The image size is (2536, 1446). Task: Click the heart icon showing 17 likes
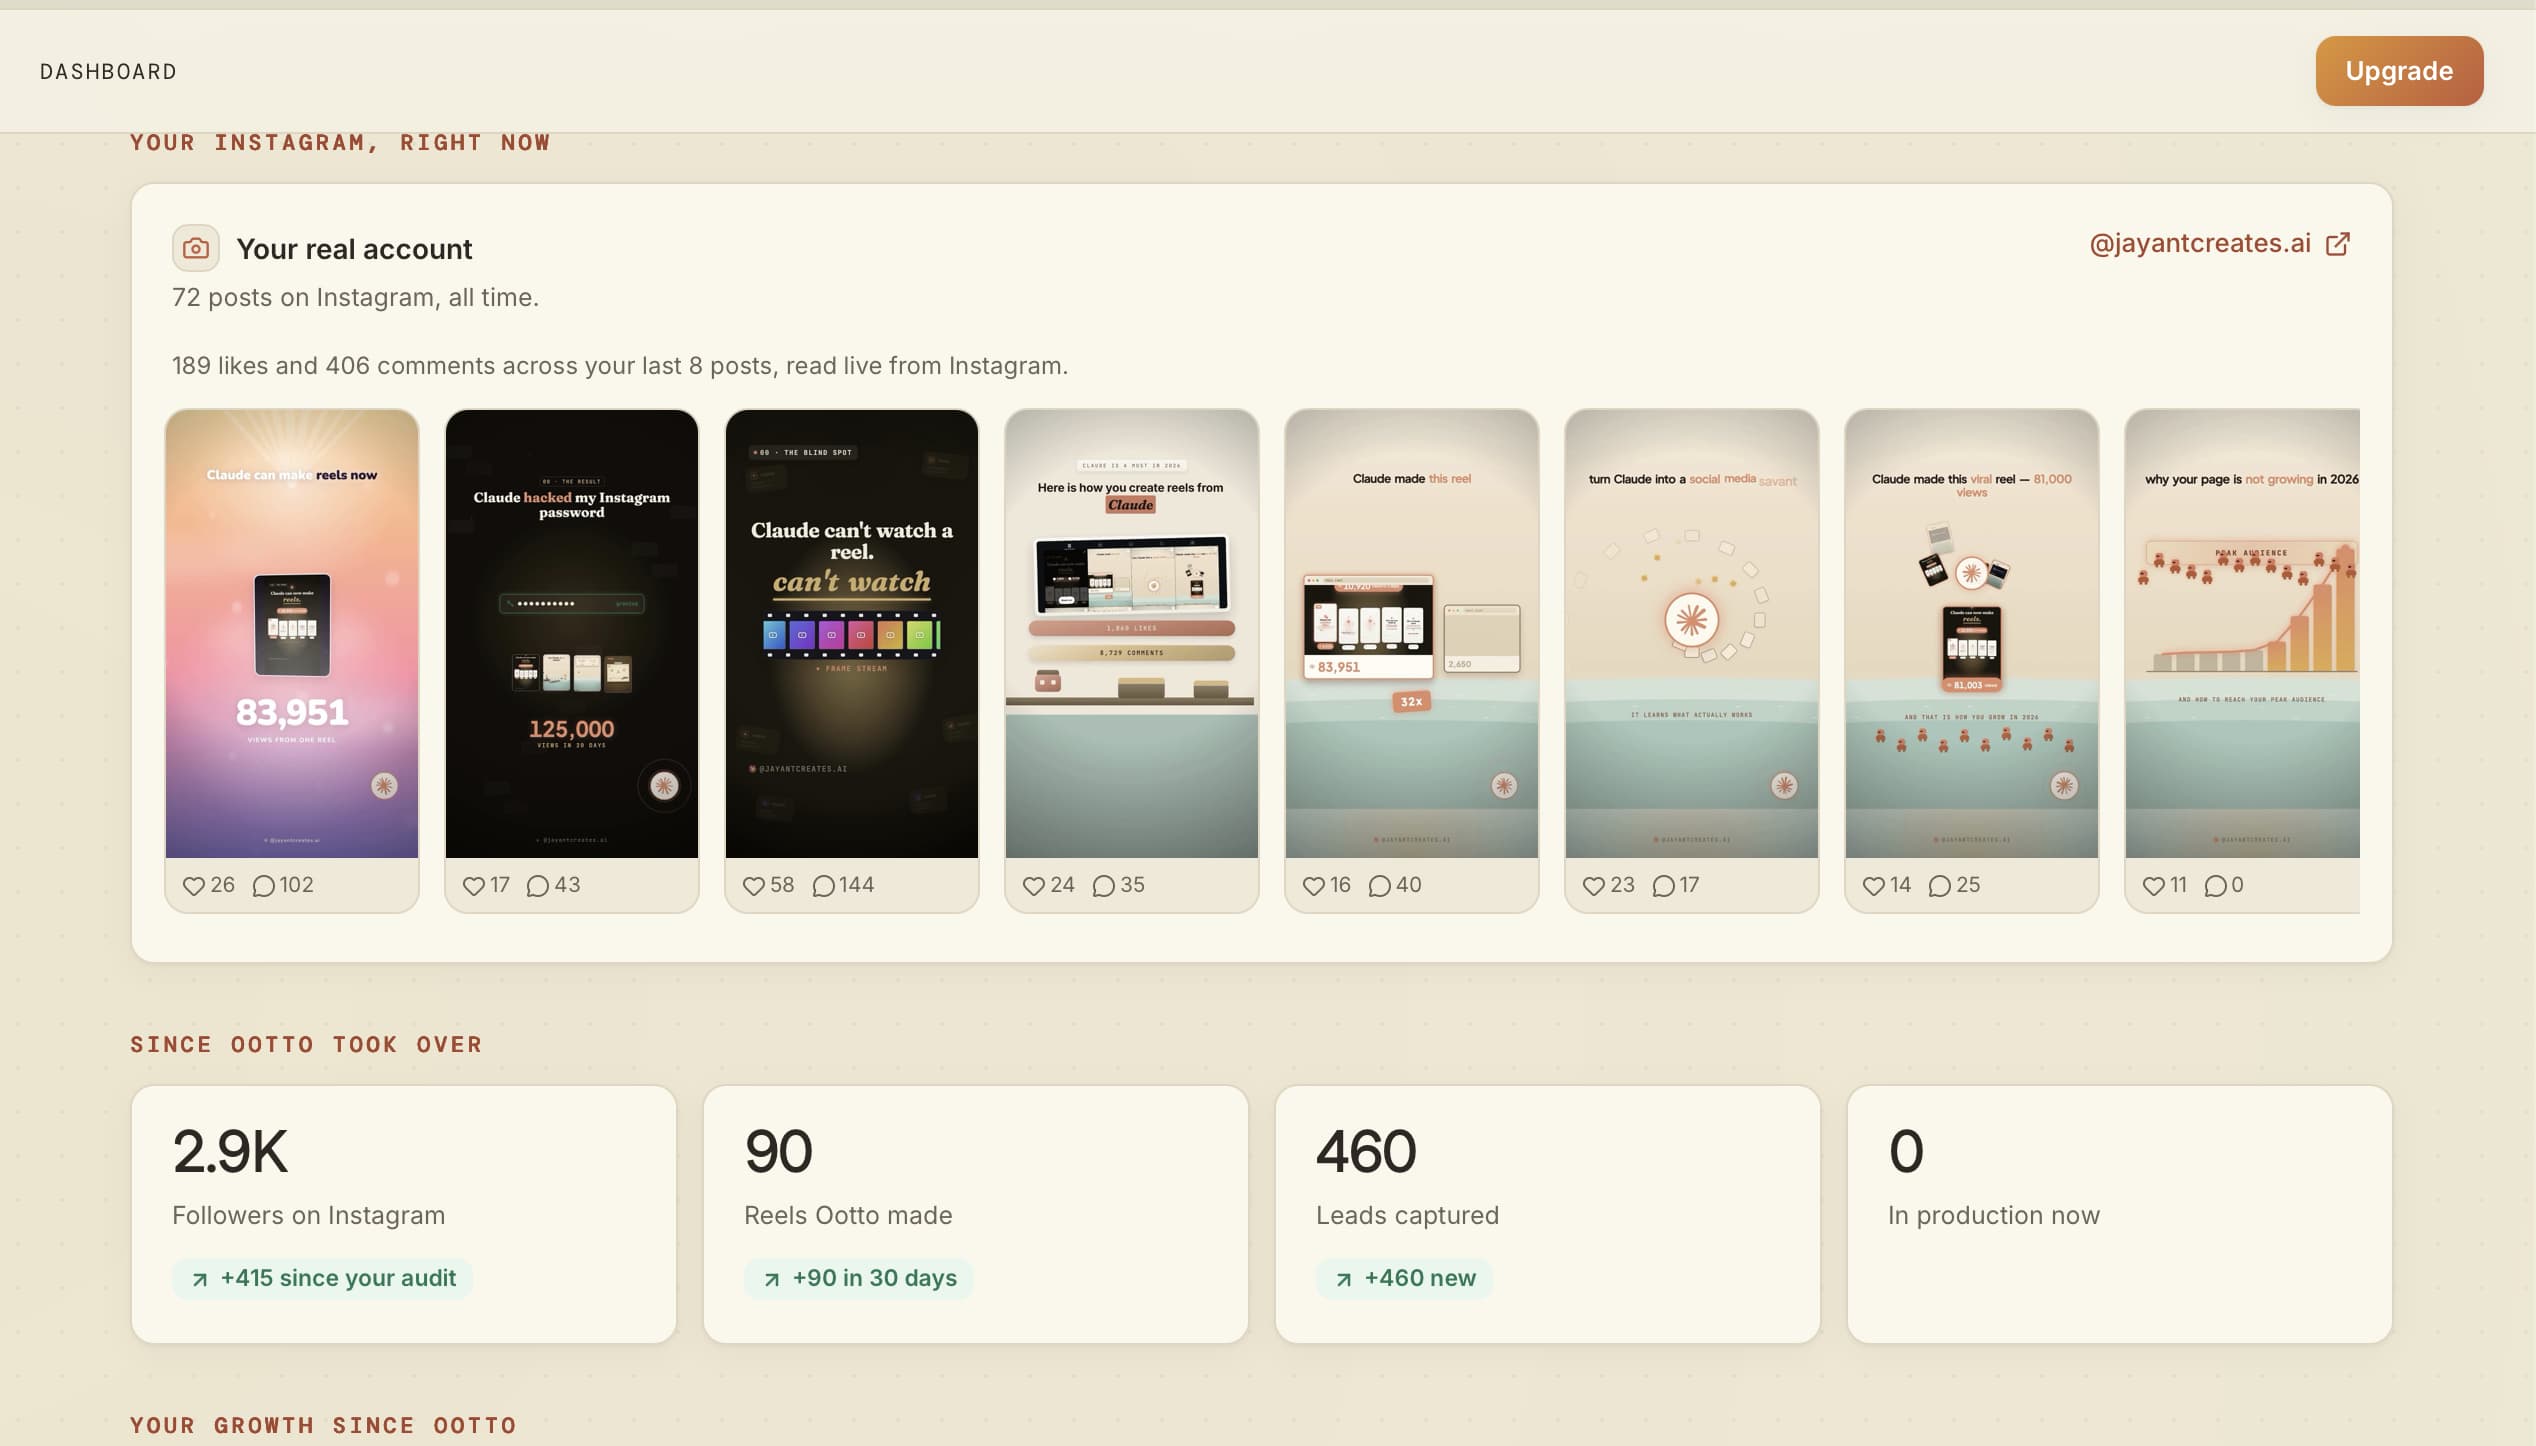(x=474, y=886)
